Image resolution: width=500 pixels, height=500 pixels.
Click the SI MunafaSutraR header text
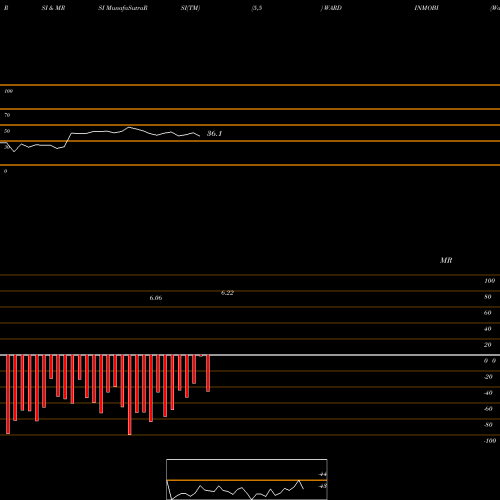point(123,8)
